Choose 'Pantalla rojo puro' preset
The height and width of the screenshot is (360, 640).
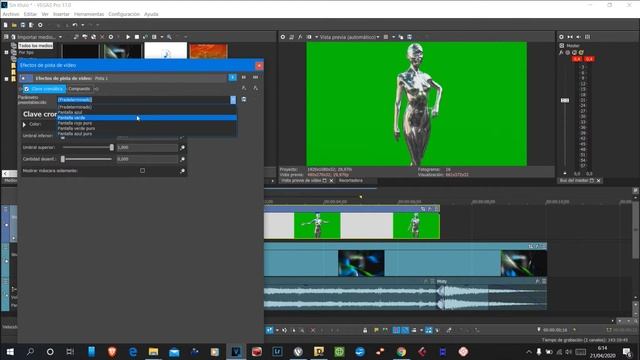(147, 123)
